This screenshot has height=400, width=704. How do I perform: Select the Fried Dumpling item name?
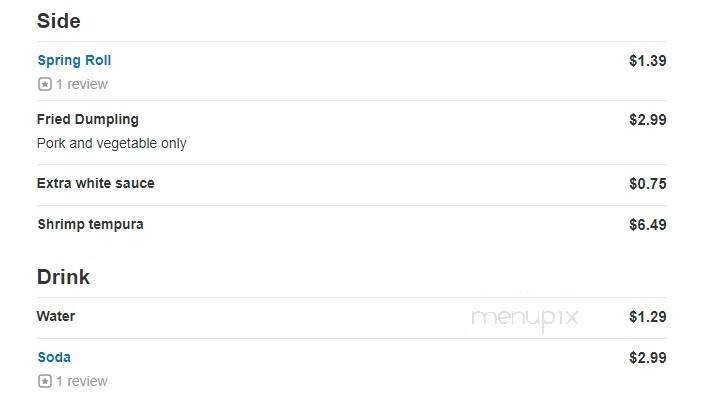[x=88, y=119]
